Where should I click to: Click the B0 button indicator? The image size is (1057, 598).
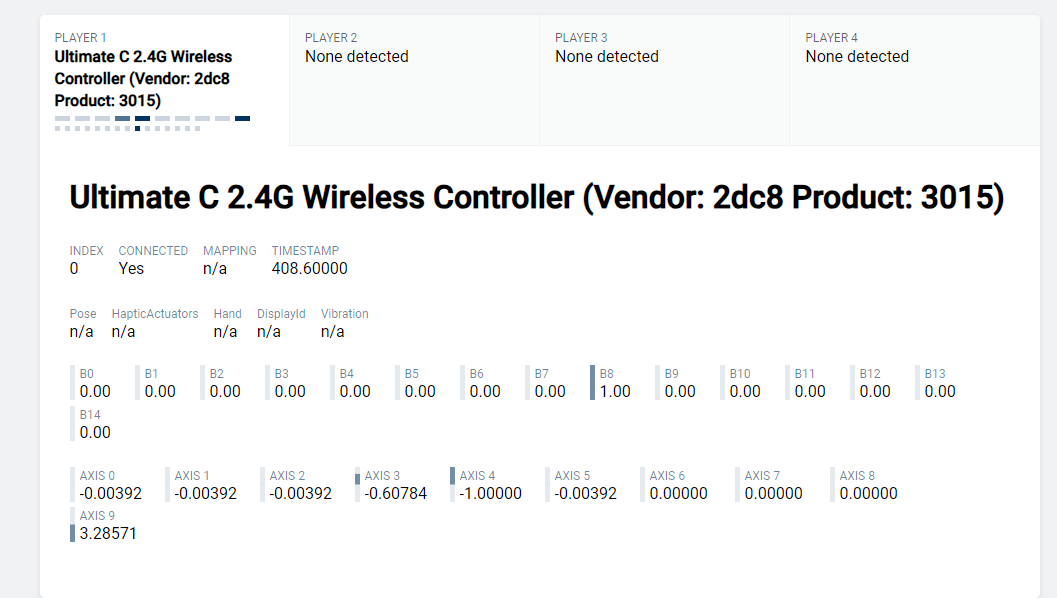pyautogui.click(x=94, y=383)
